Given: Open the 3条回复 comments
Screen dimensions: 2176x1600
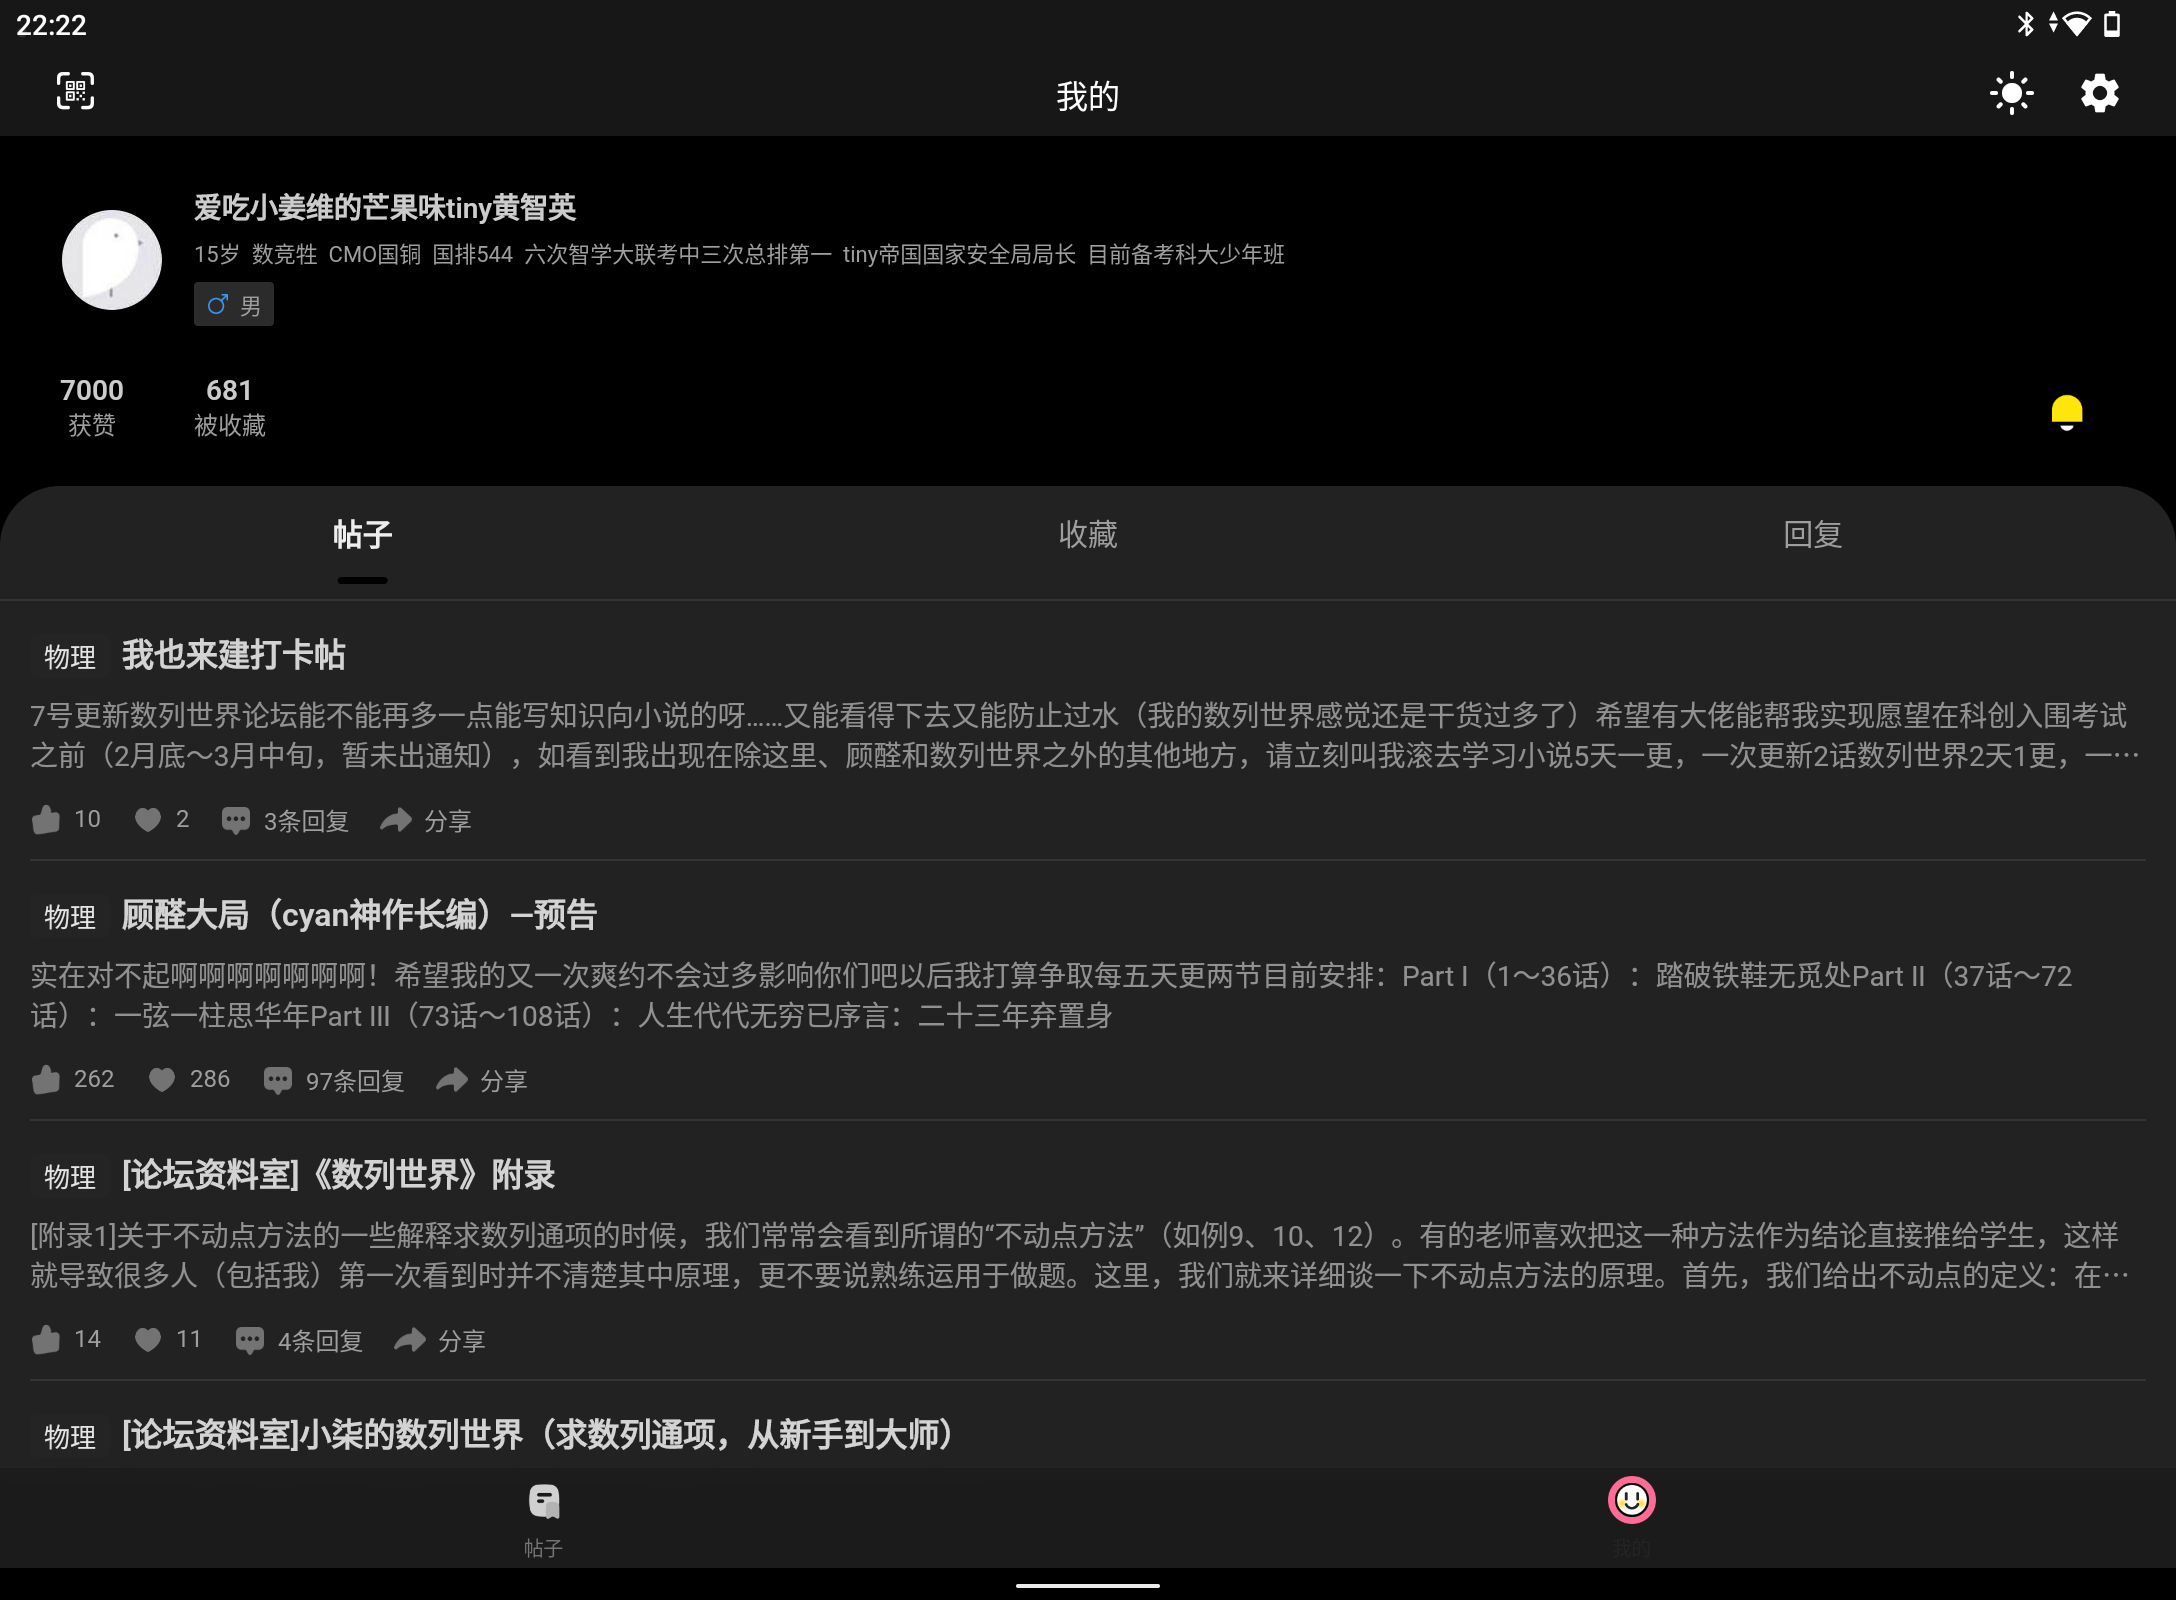Looking at the screenshot, I should pos(285,821).
